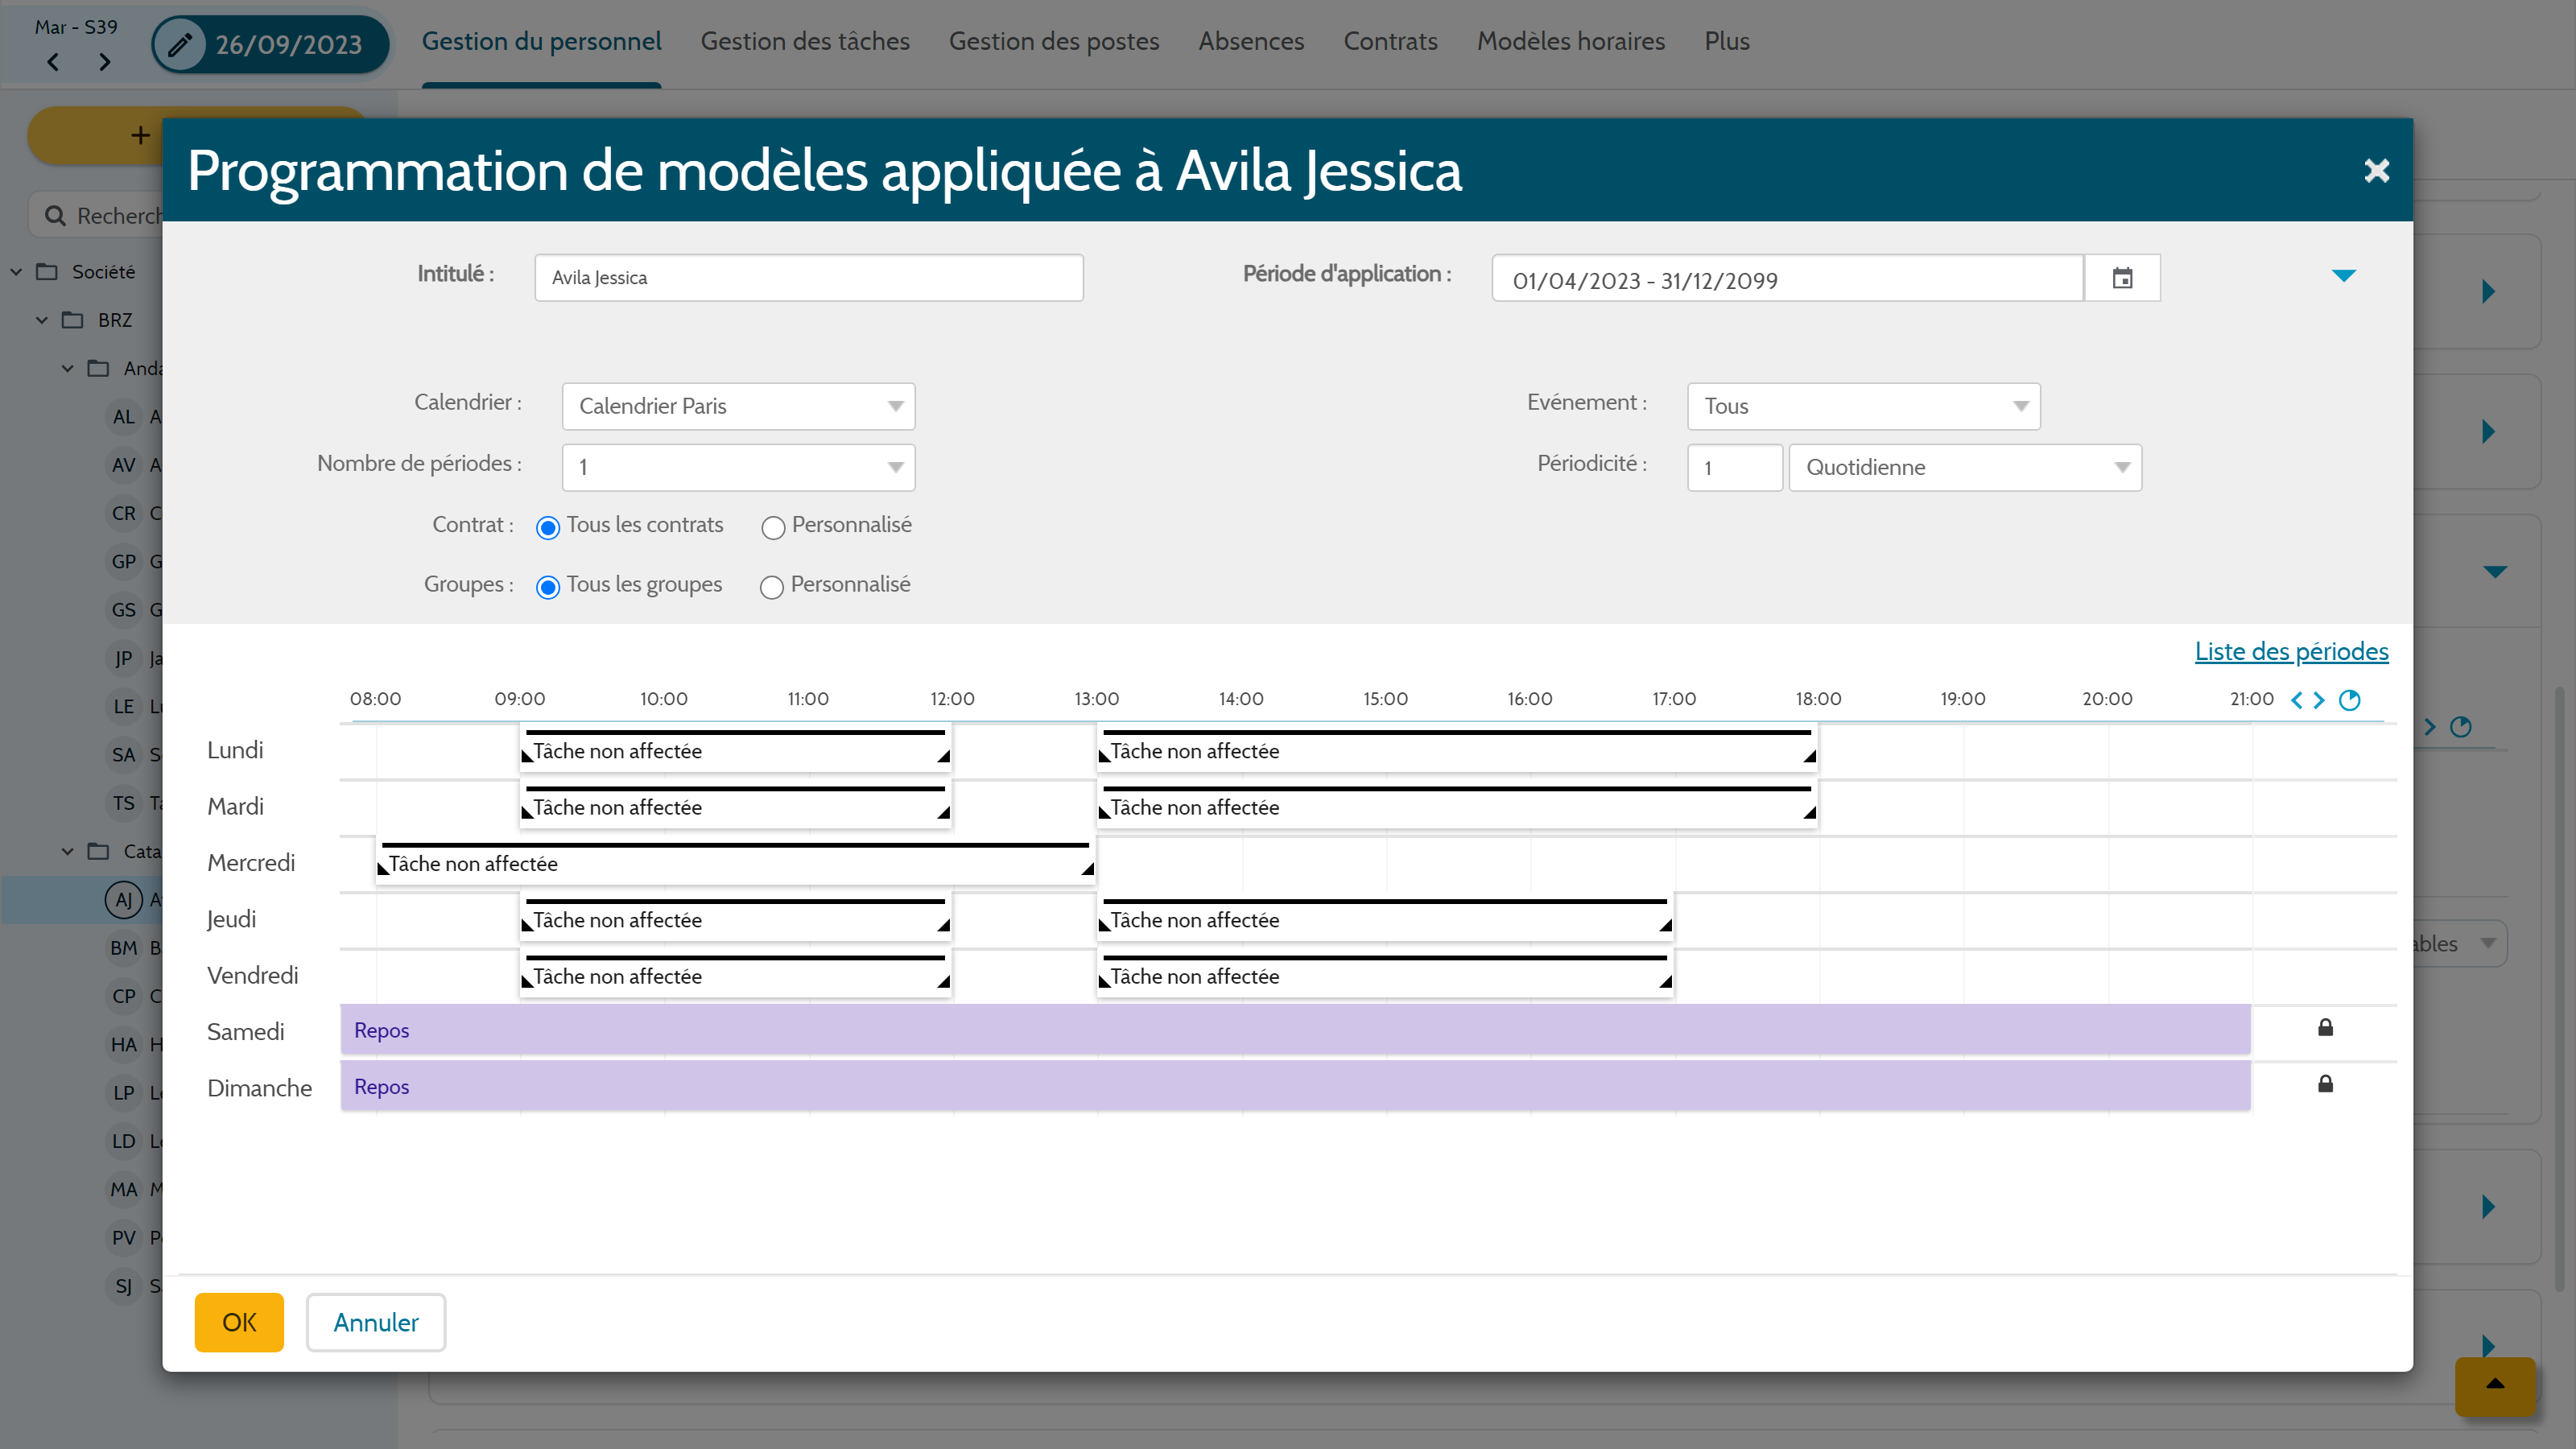Image resolution: width=2576 pixels, height=1449 pixels.
Task: Open the Calendrier Paris dropdown
Action: 738,406
